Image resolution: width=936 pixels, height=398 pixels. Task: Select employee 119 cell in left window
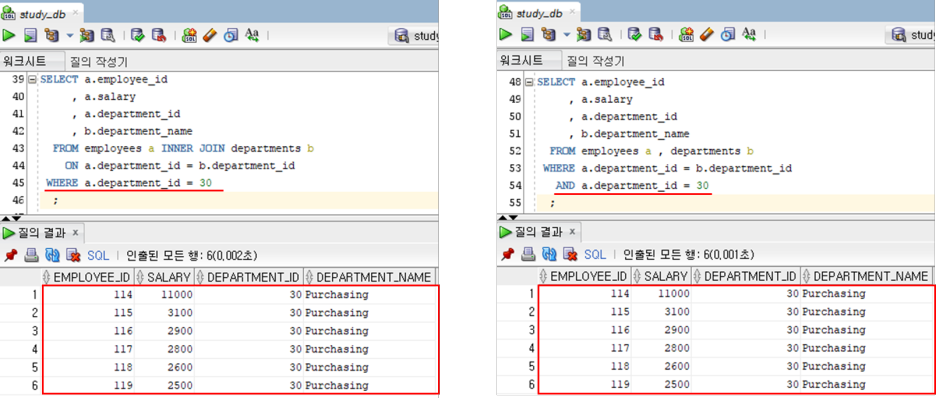(x=88, y=385)
